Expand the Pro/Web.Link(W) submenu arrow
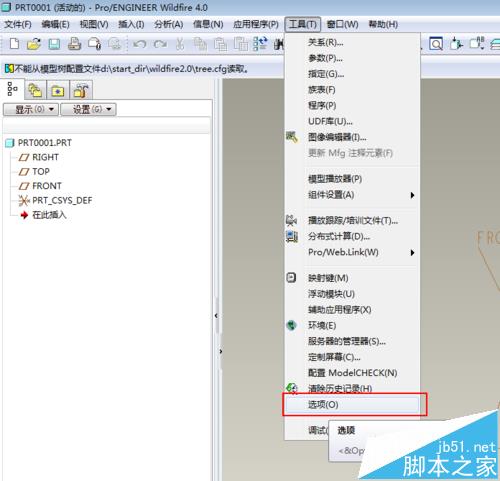The height and width of the screenshot is (481, 500). (413, 252)
